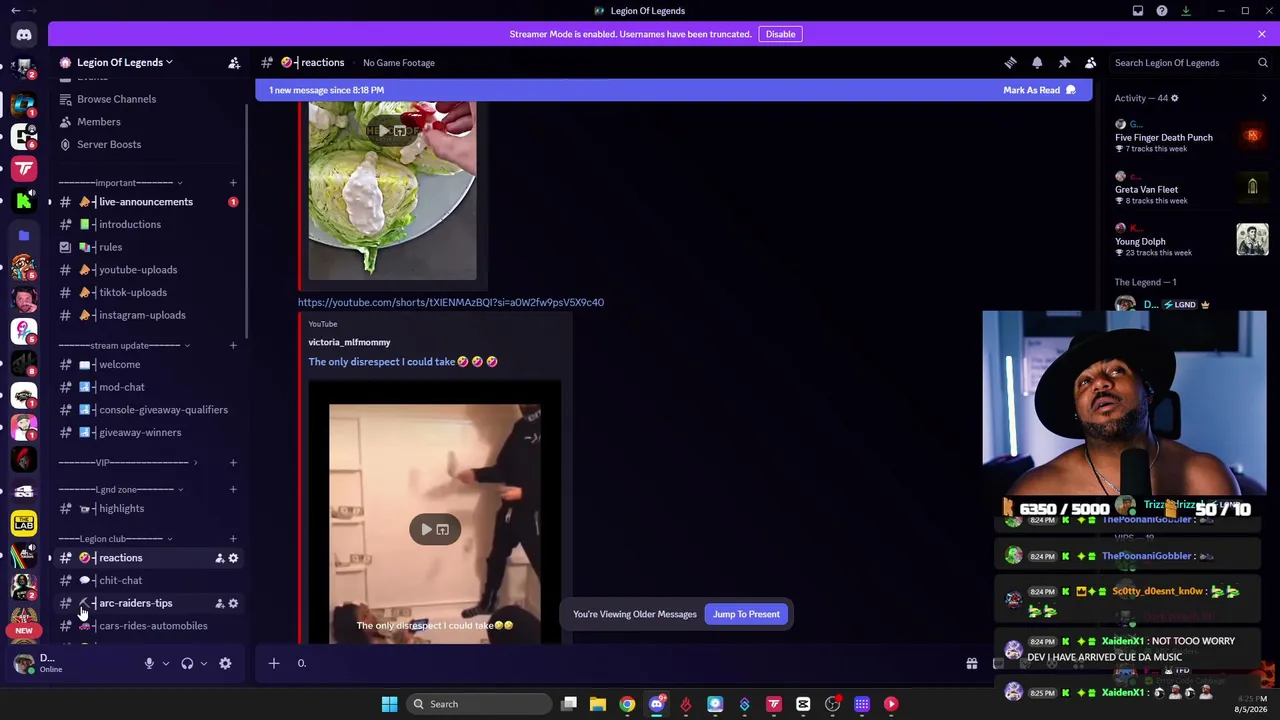Show pinned messages pin icon
Screen dimensions: 1280x720
1064,63
